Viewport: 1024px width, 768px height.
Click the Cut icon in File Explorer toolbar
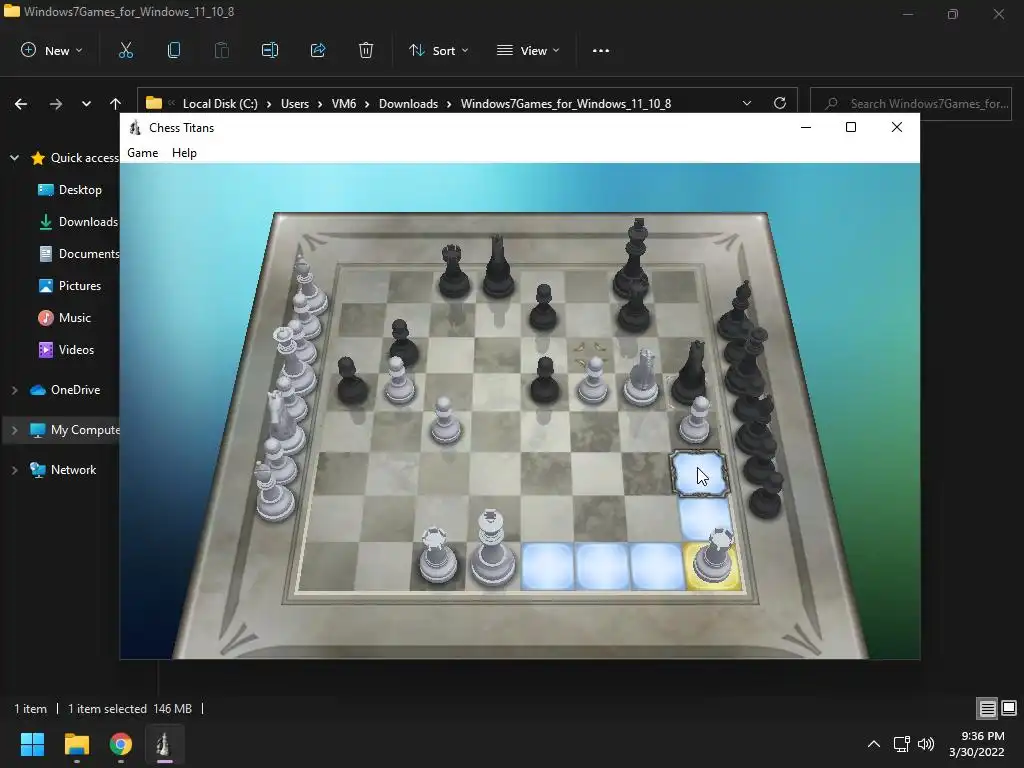(x=125, y=50)
